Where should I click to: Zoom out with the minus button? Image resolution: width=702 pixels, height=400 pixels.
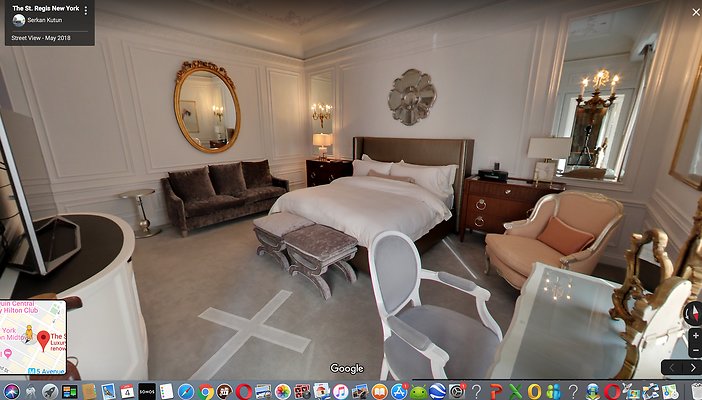694,350
